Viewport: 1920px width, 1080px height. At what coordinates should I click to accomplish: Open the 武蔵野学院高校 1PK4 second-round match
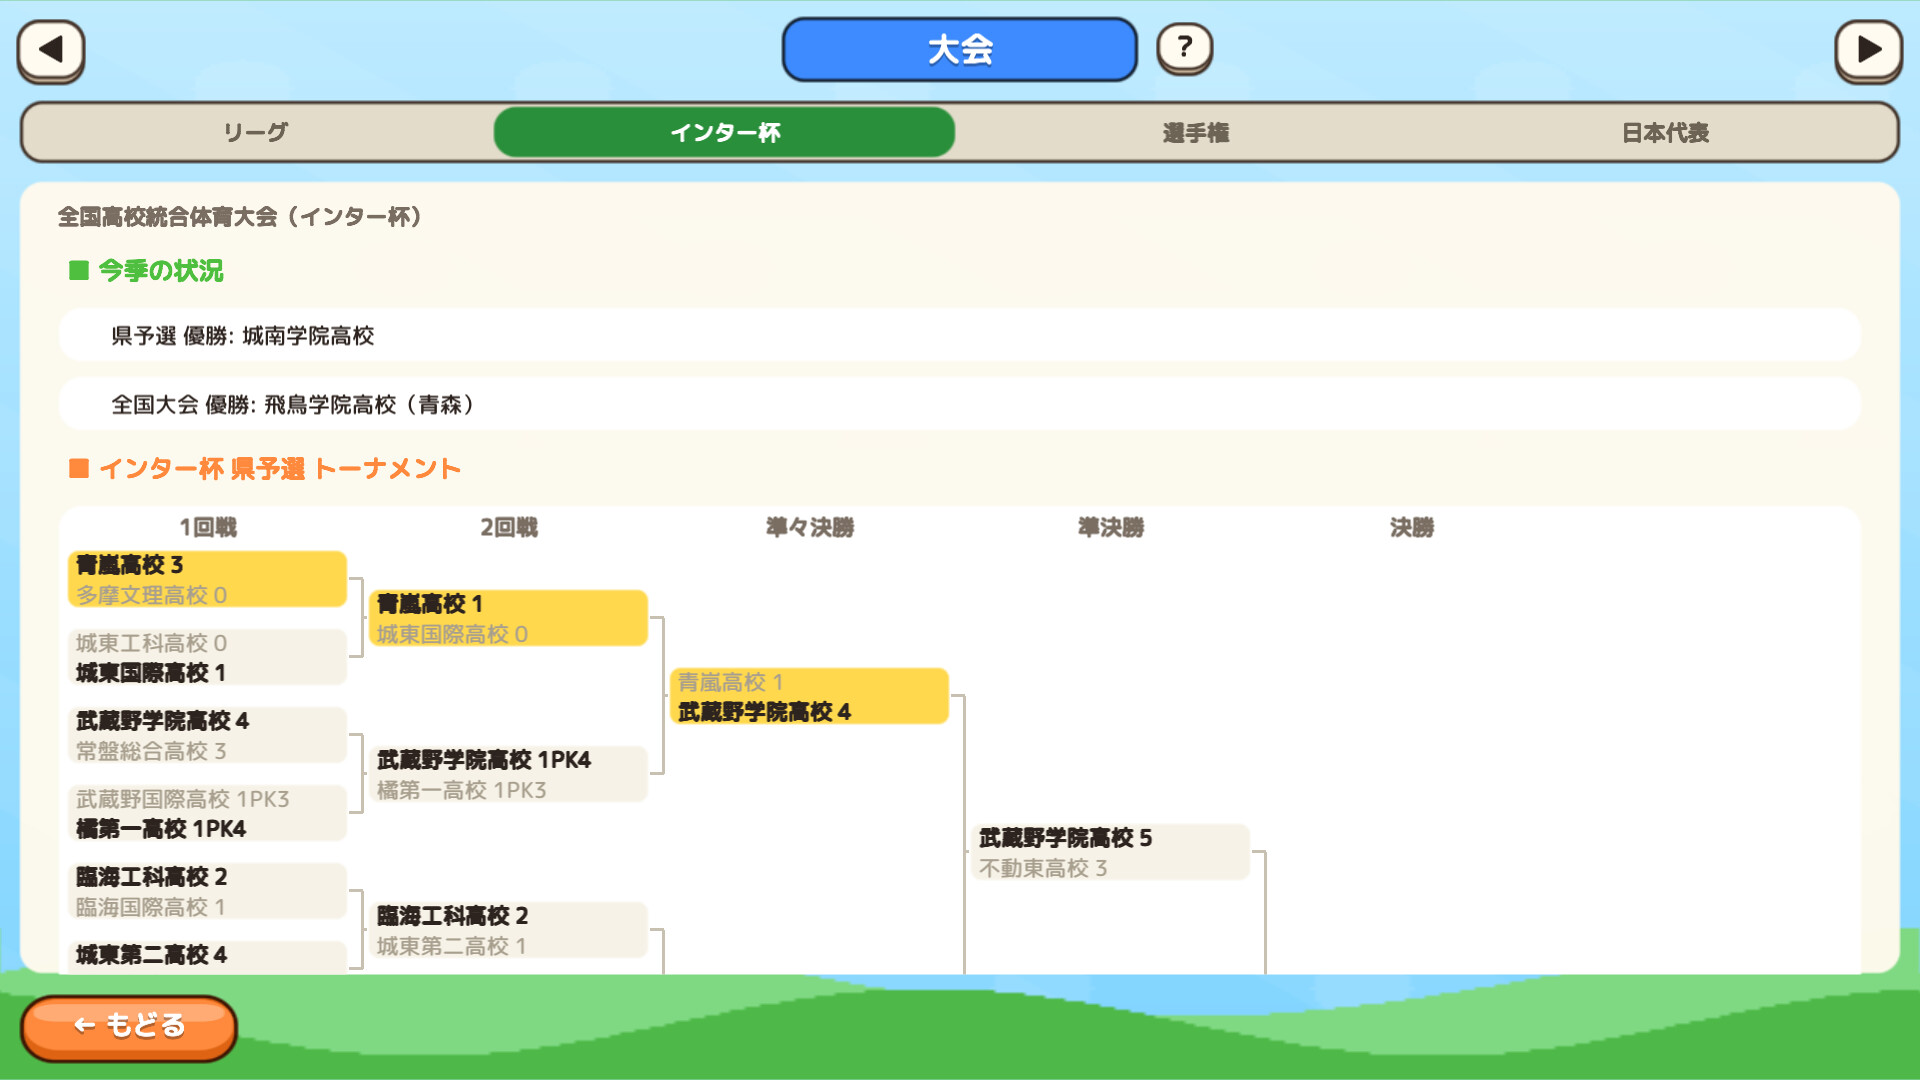click(509, 774)
